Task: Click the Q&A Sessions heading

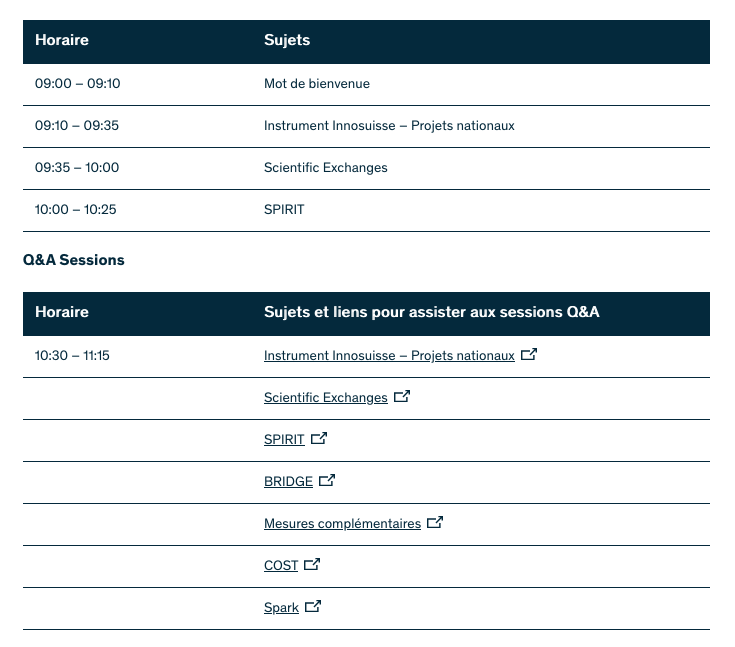Action: point(74,260)
